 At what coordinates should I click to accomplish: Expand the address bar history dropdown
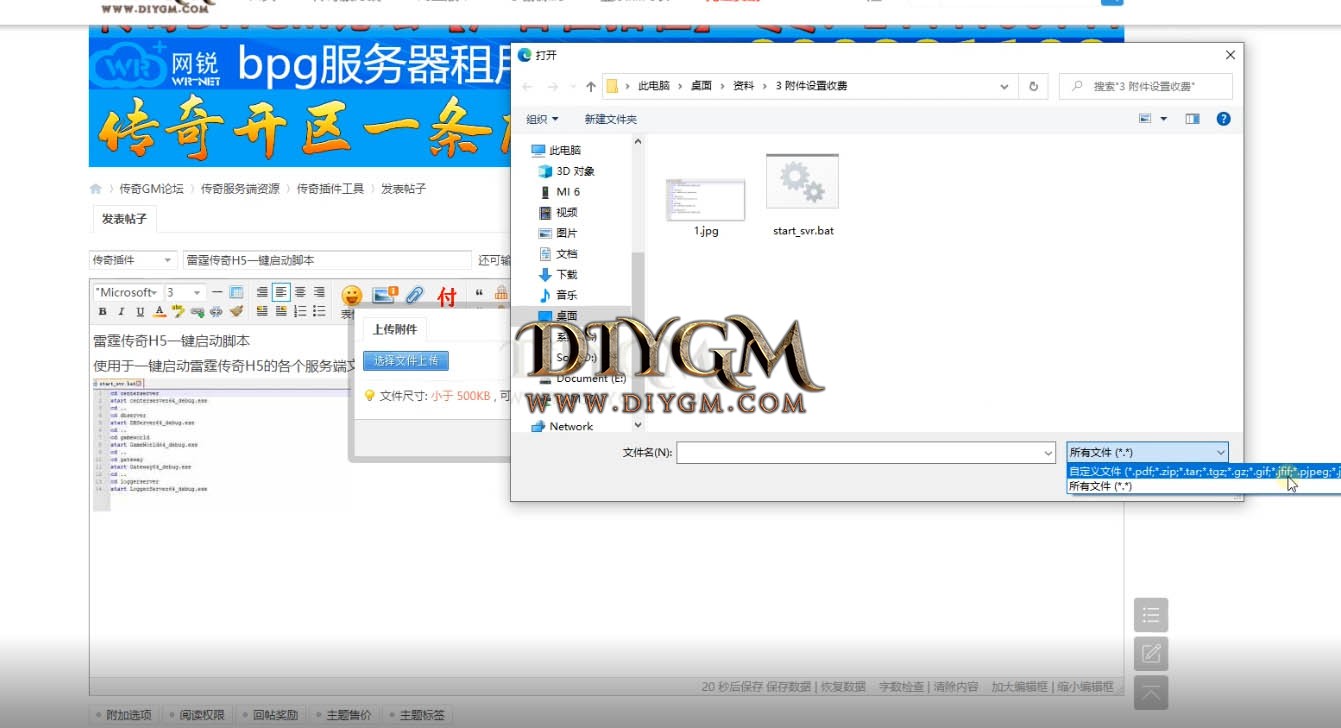click(x=1005, y=86)
